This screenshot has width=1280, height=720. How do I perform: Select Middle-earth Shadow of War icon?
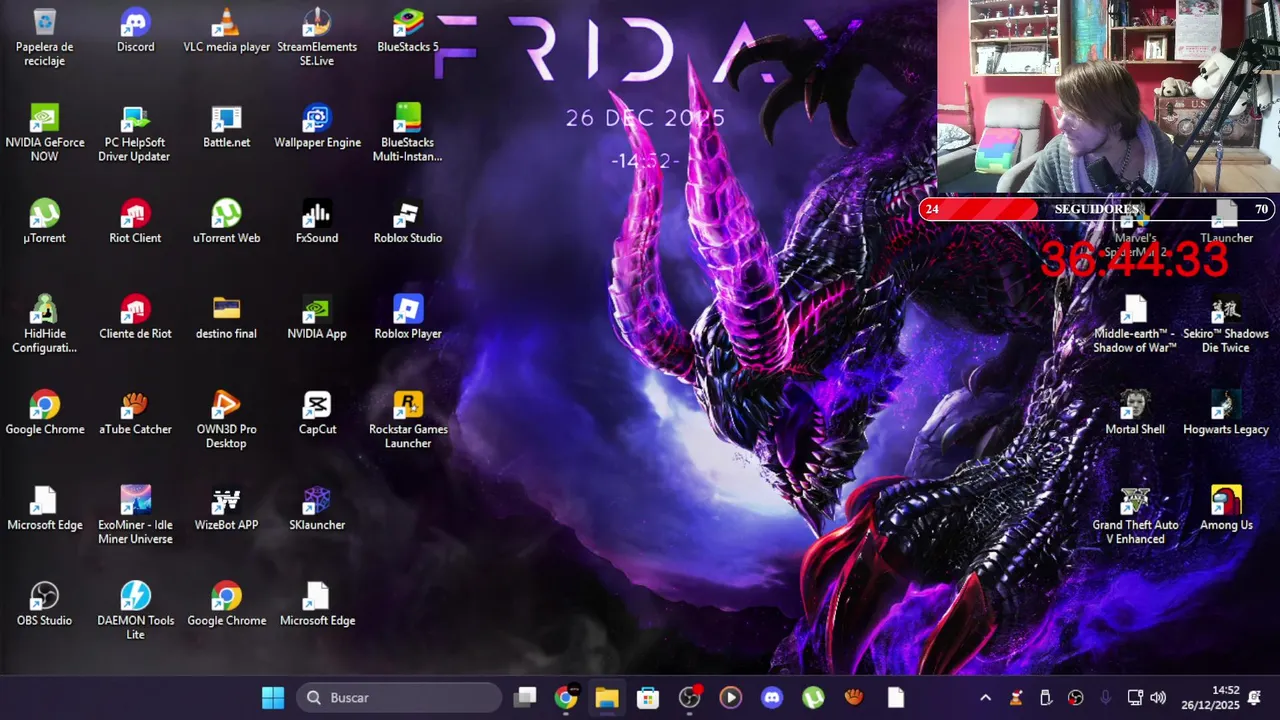point(1135,324)
